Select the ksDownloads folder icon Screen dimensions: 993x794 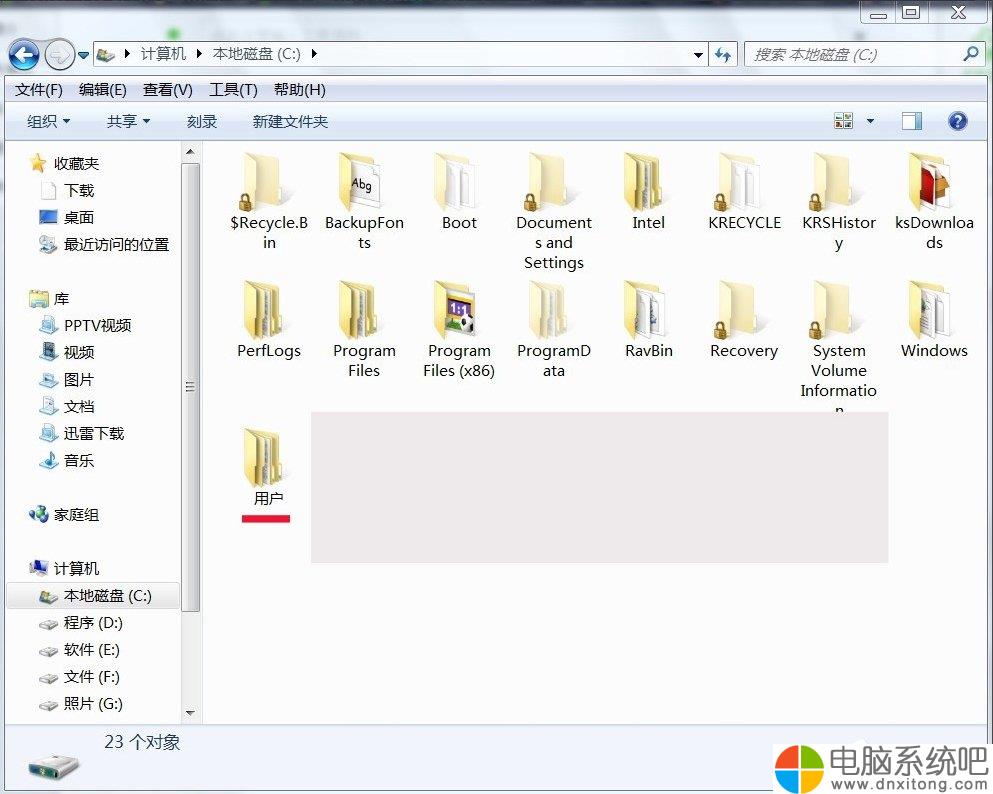tap(934, 183)
